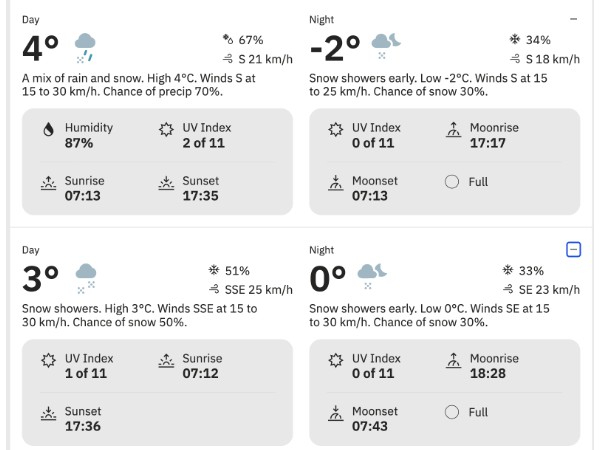The height and width of the screenshot is (450, 600).
Task: Click the 3° day snow showers icon
Action: coord(86,279)
